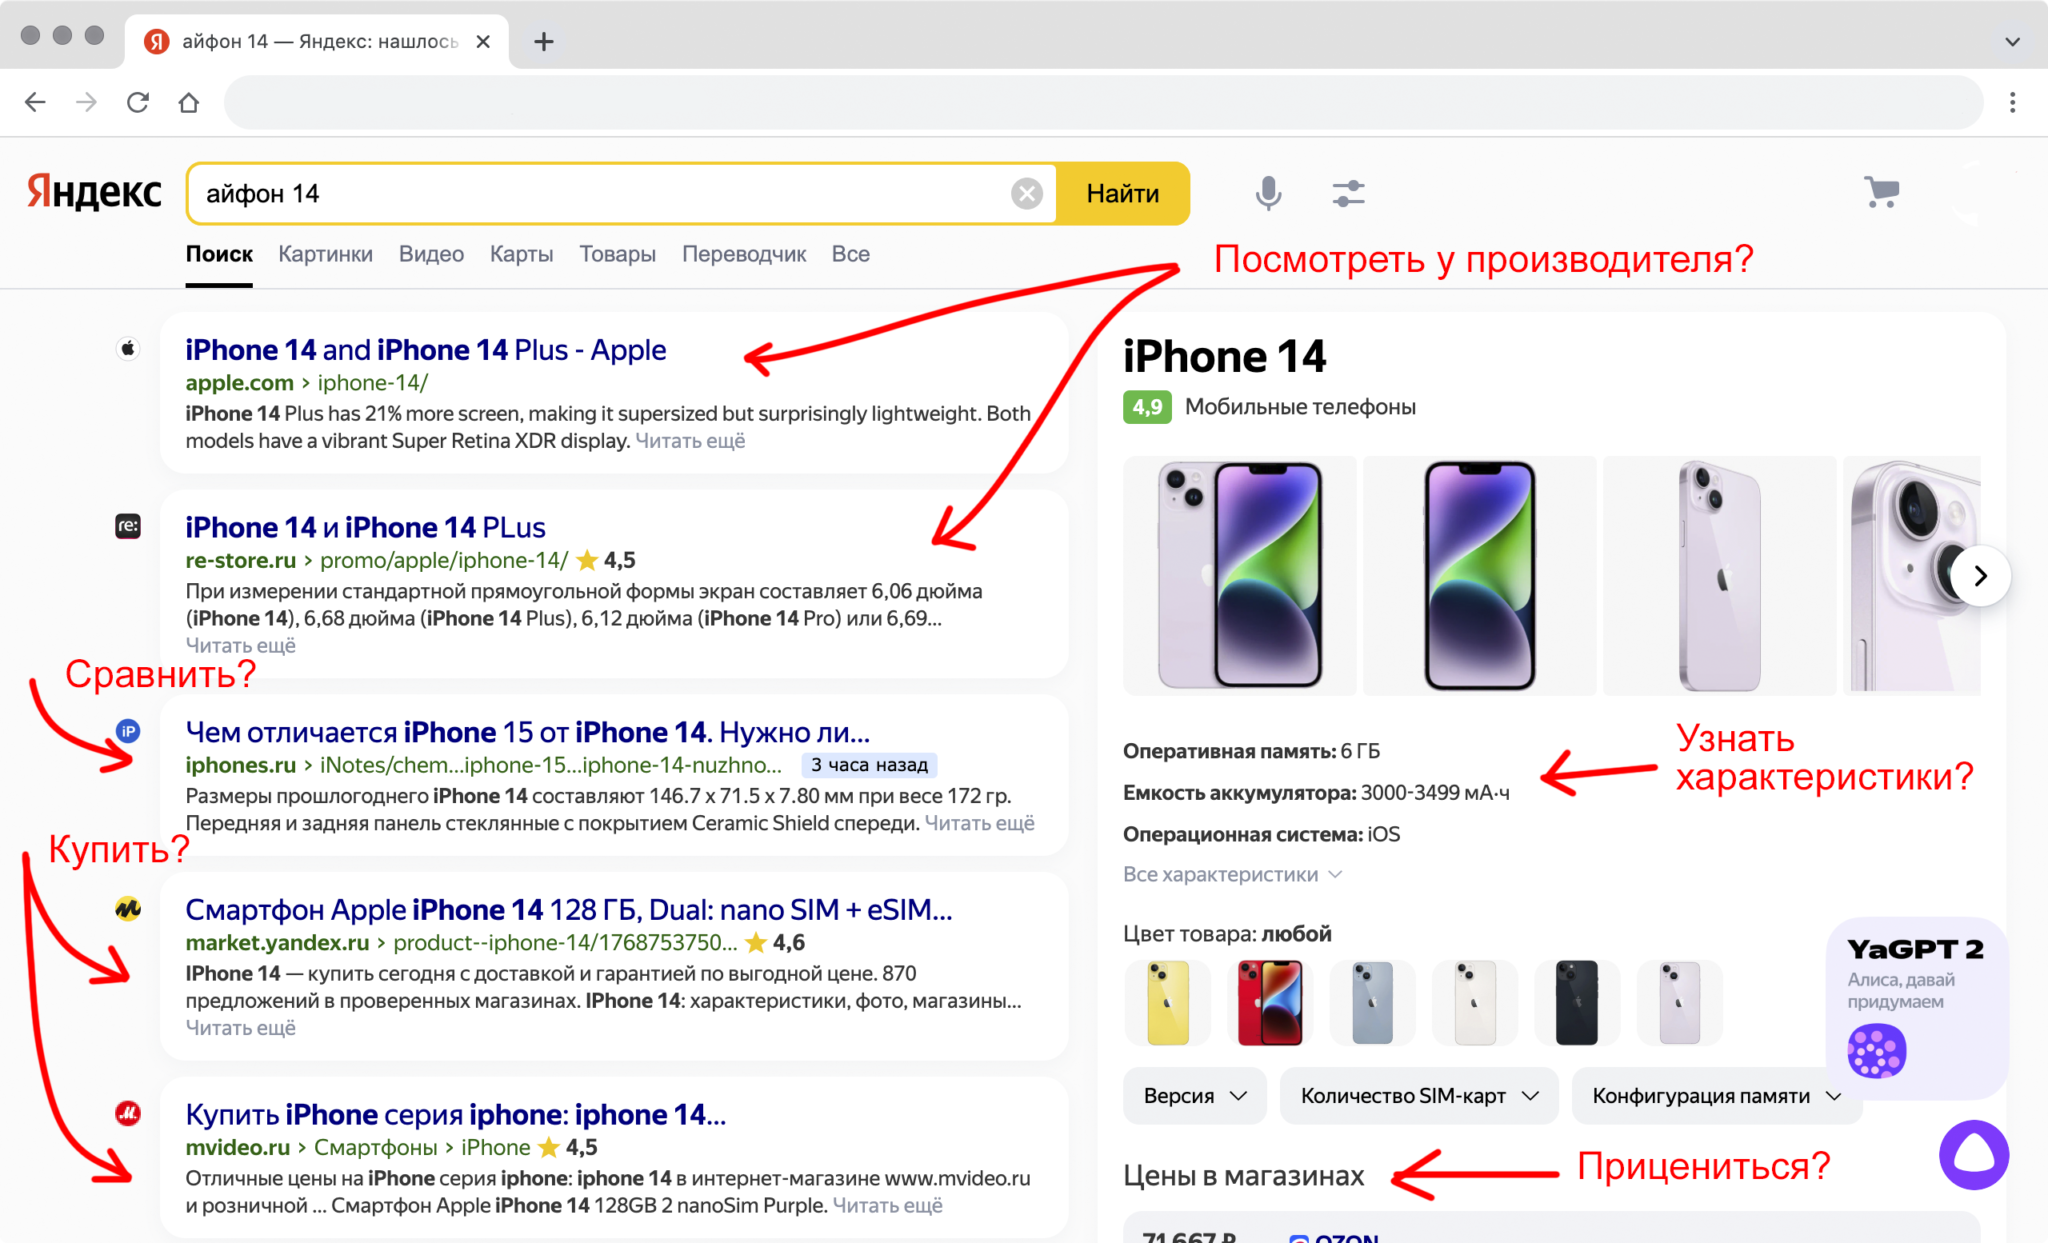
Task: Show next iPhone photos with the arrow
Action: point(1979,576)
